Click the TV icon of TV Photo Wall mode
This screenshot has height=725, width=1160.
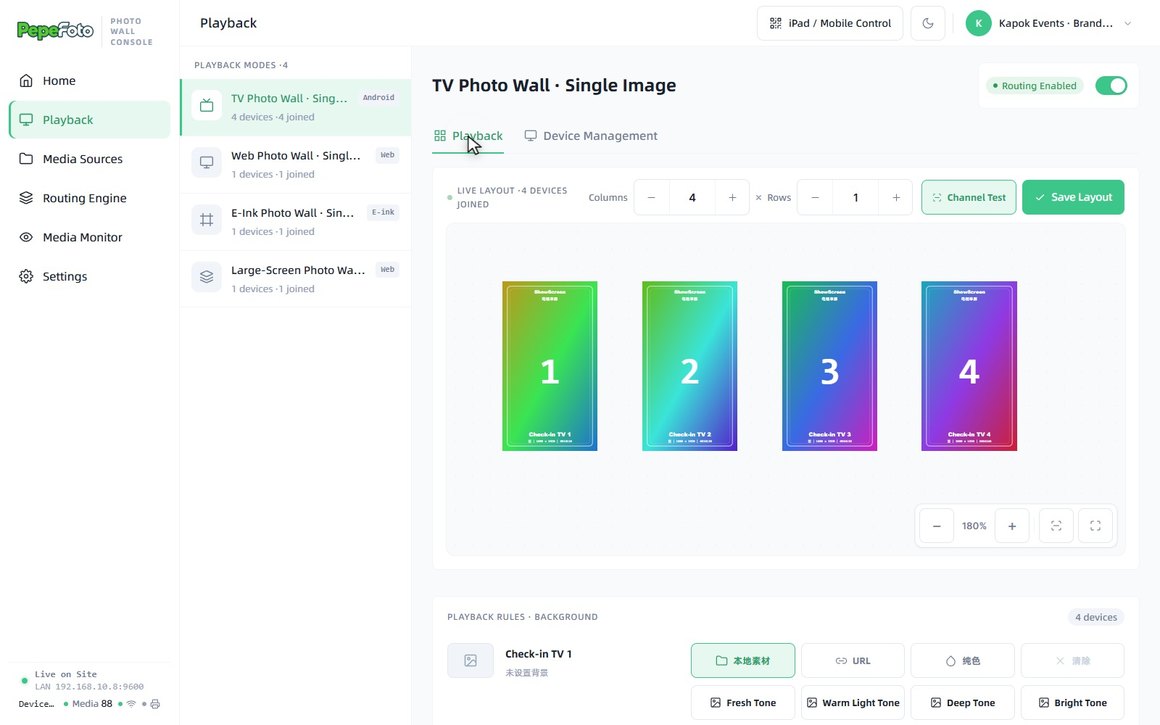pos(206,106)
